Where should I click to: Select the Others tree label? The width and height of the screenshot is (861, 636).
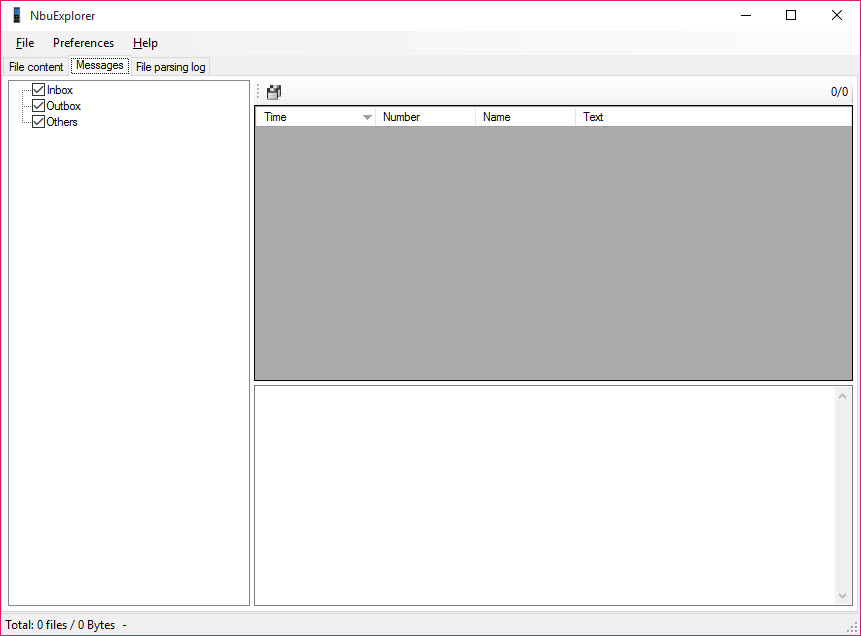(x=62, y=122)
